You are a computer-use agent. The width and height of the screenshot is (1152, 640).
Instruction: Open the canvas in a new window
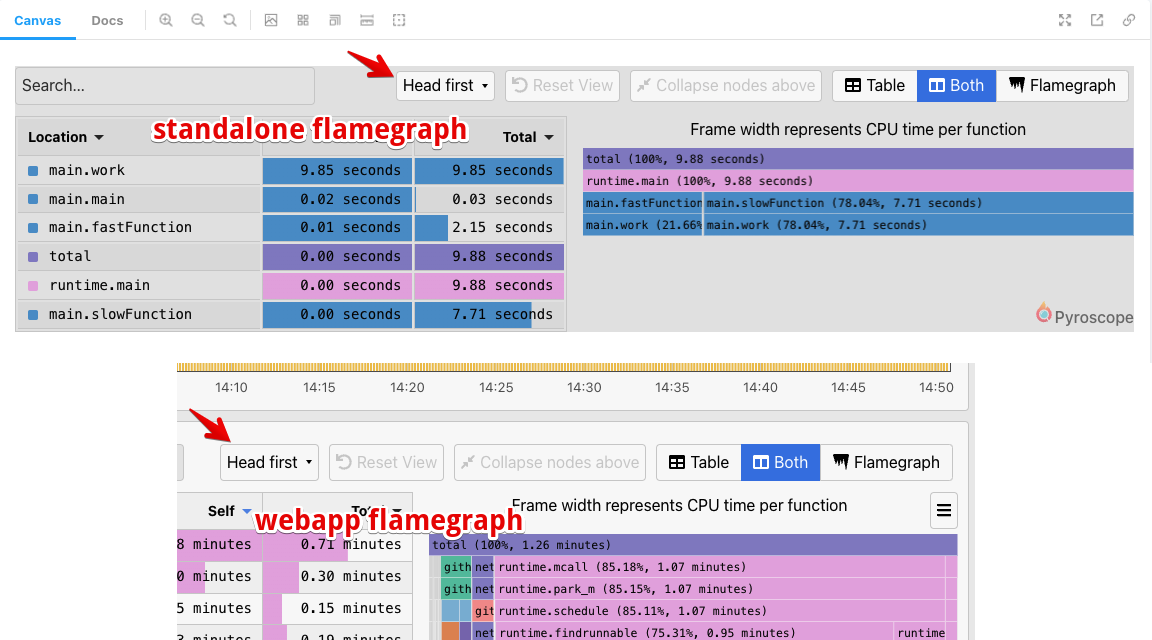click(1097, 21)
